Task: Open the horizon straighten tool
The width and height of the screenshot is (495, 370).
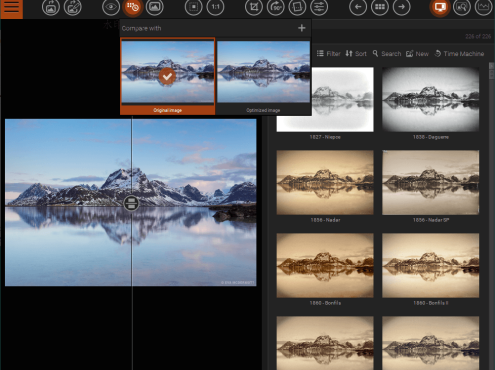Action: click(x=297, y=7)
